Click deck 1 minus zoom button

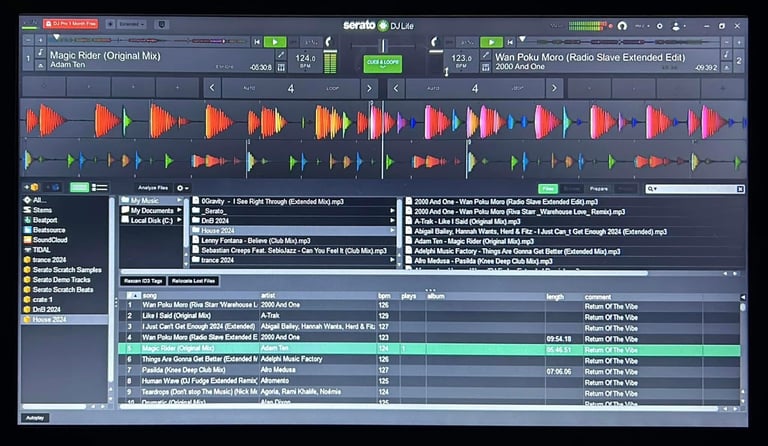point(28,40)
